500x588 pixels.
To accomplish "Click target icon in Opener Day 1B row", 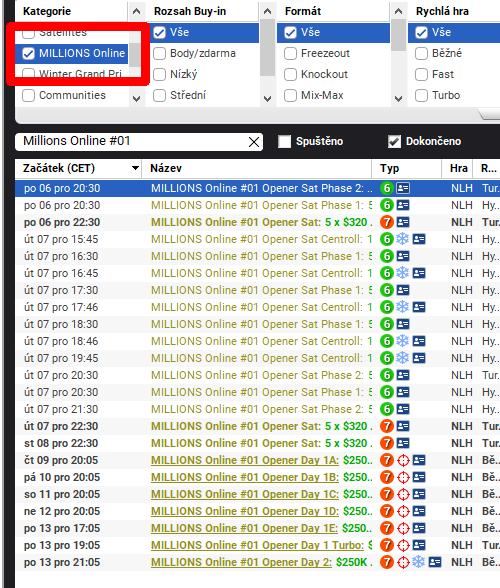I will 403,477.
